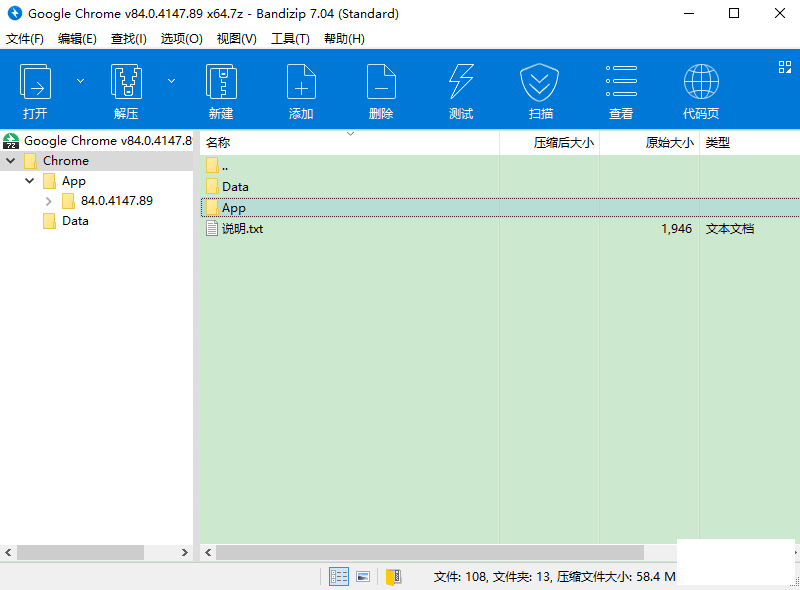The width and height of the screenshot is (800, 590).
Task: Open the 帮助(H) menu
Action: [344, 39]
